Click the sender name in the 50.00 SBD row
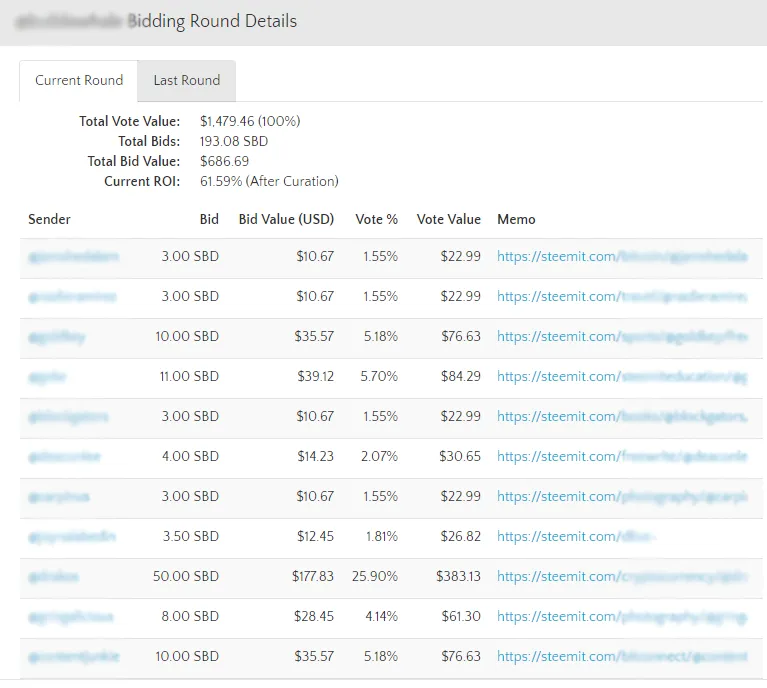The image size is (767, 688). click(53, 576)
